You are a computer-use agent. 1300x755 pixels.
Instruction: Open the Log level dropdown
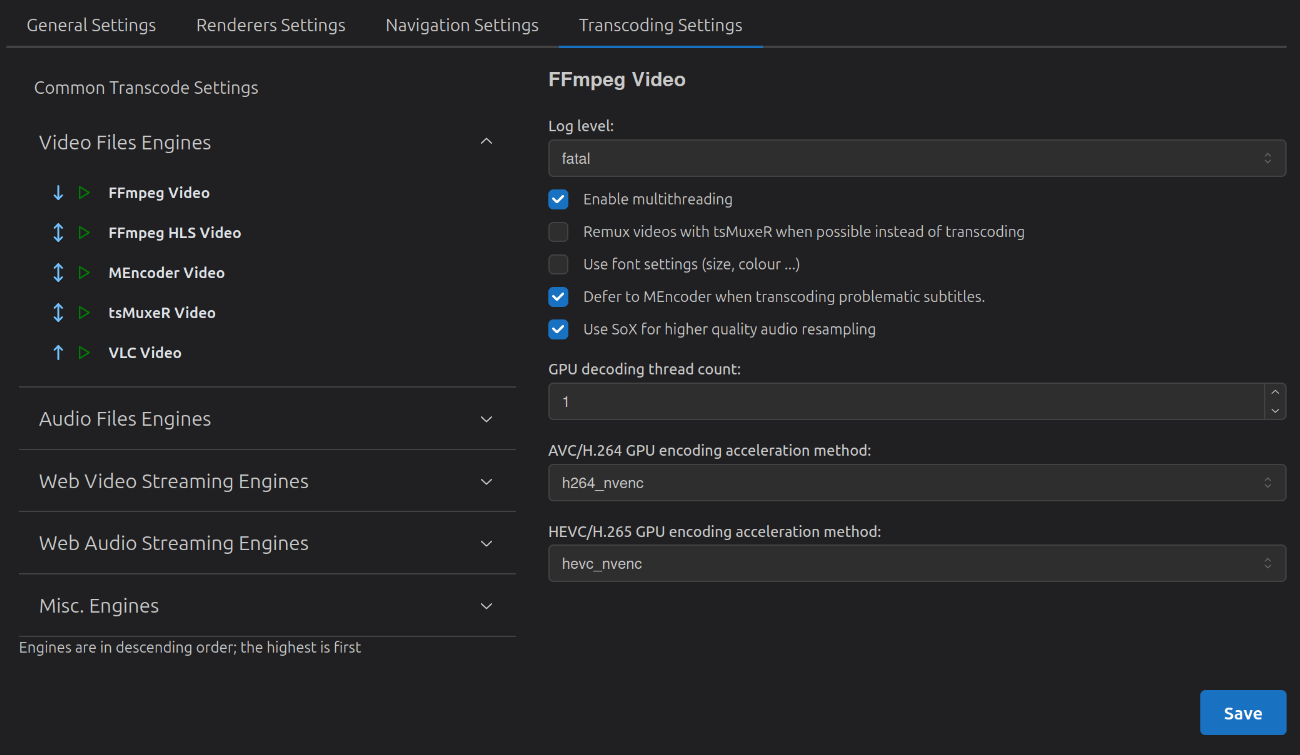point(917,158)
